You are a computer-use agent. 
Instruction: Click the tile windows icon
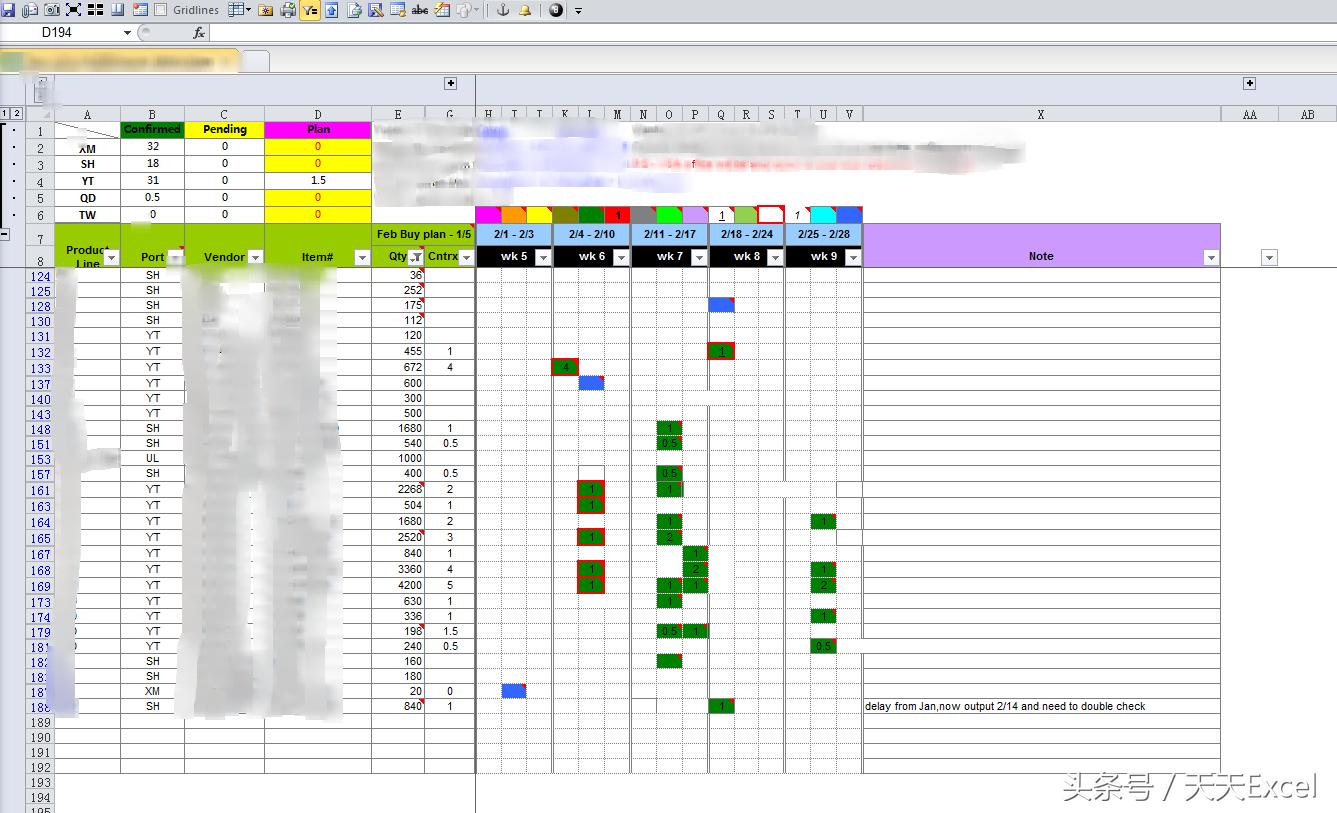point(96,10)
